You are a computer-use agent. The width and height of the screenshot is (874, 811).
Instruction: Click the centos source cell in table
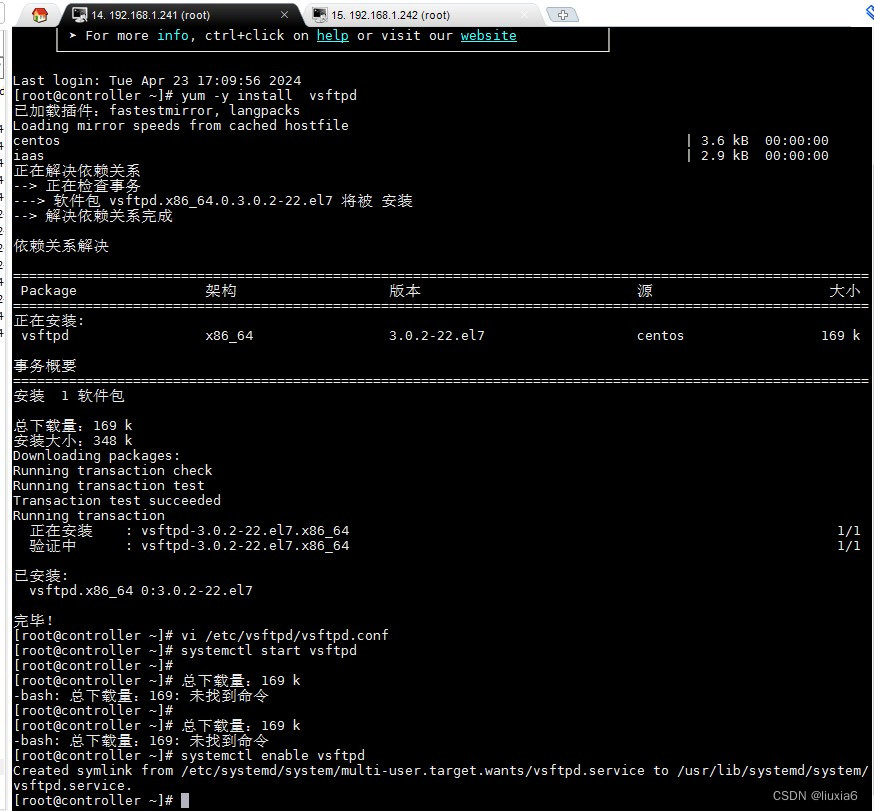pos(661,336)
